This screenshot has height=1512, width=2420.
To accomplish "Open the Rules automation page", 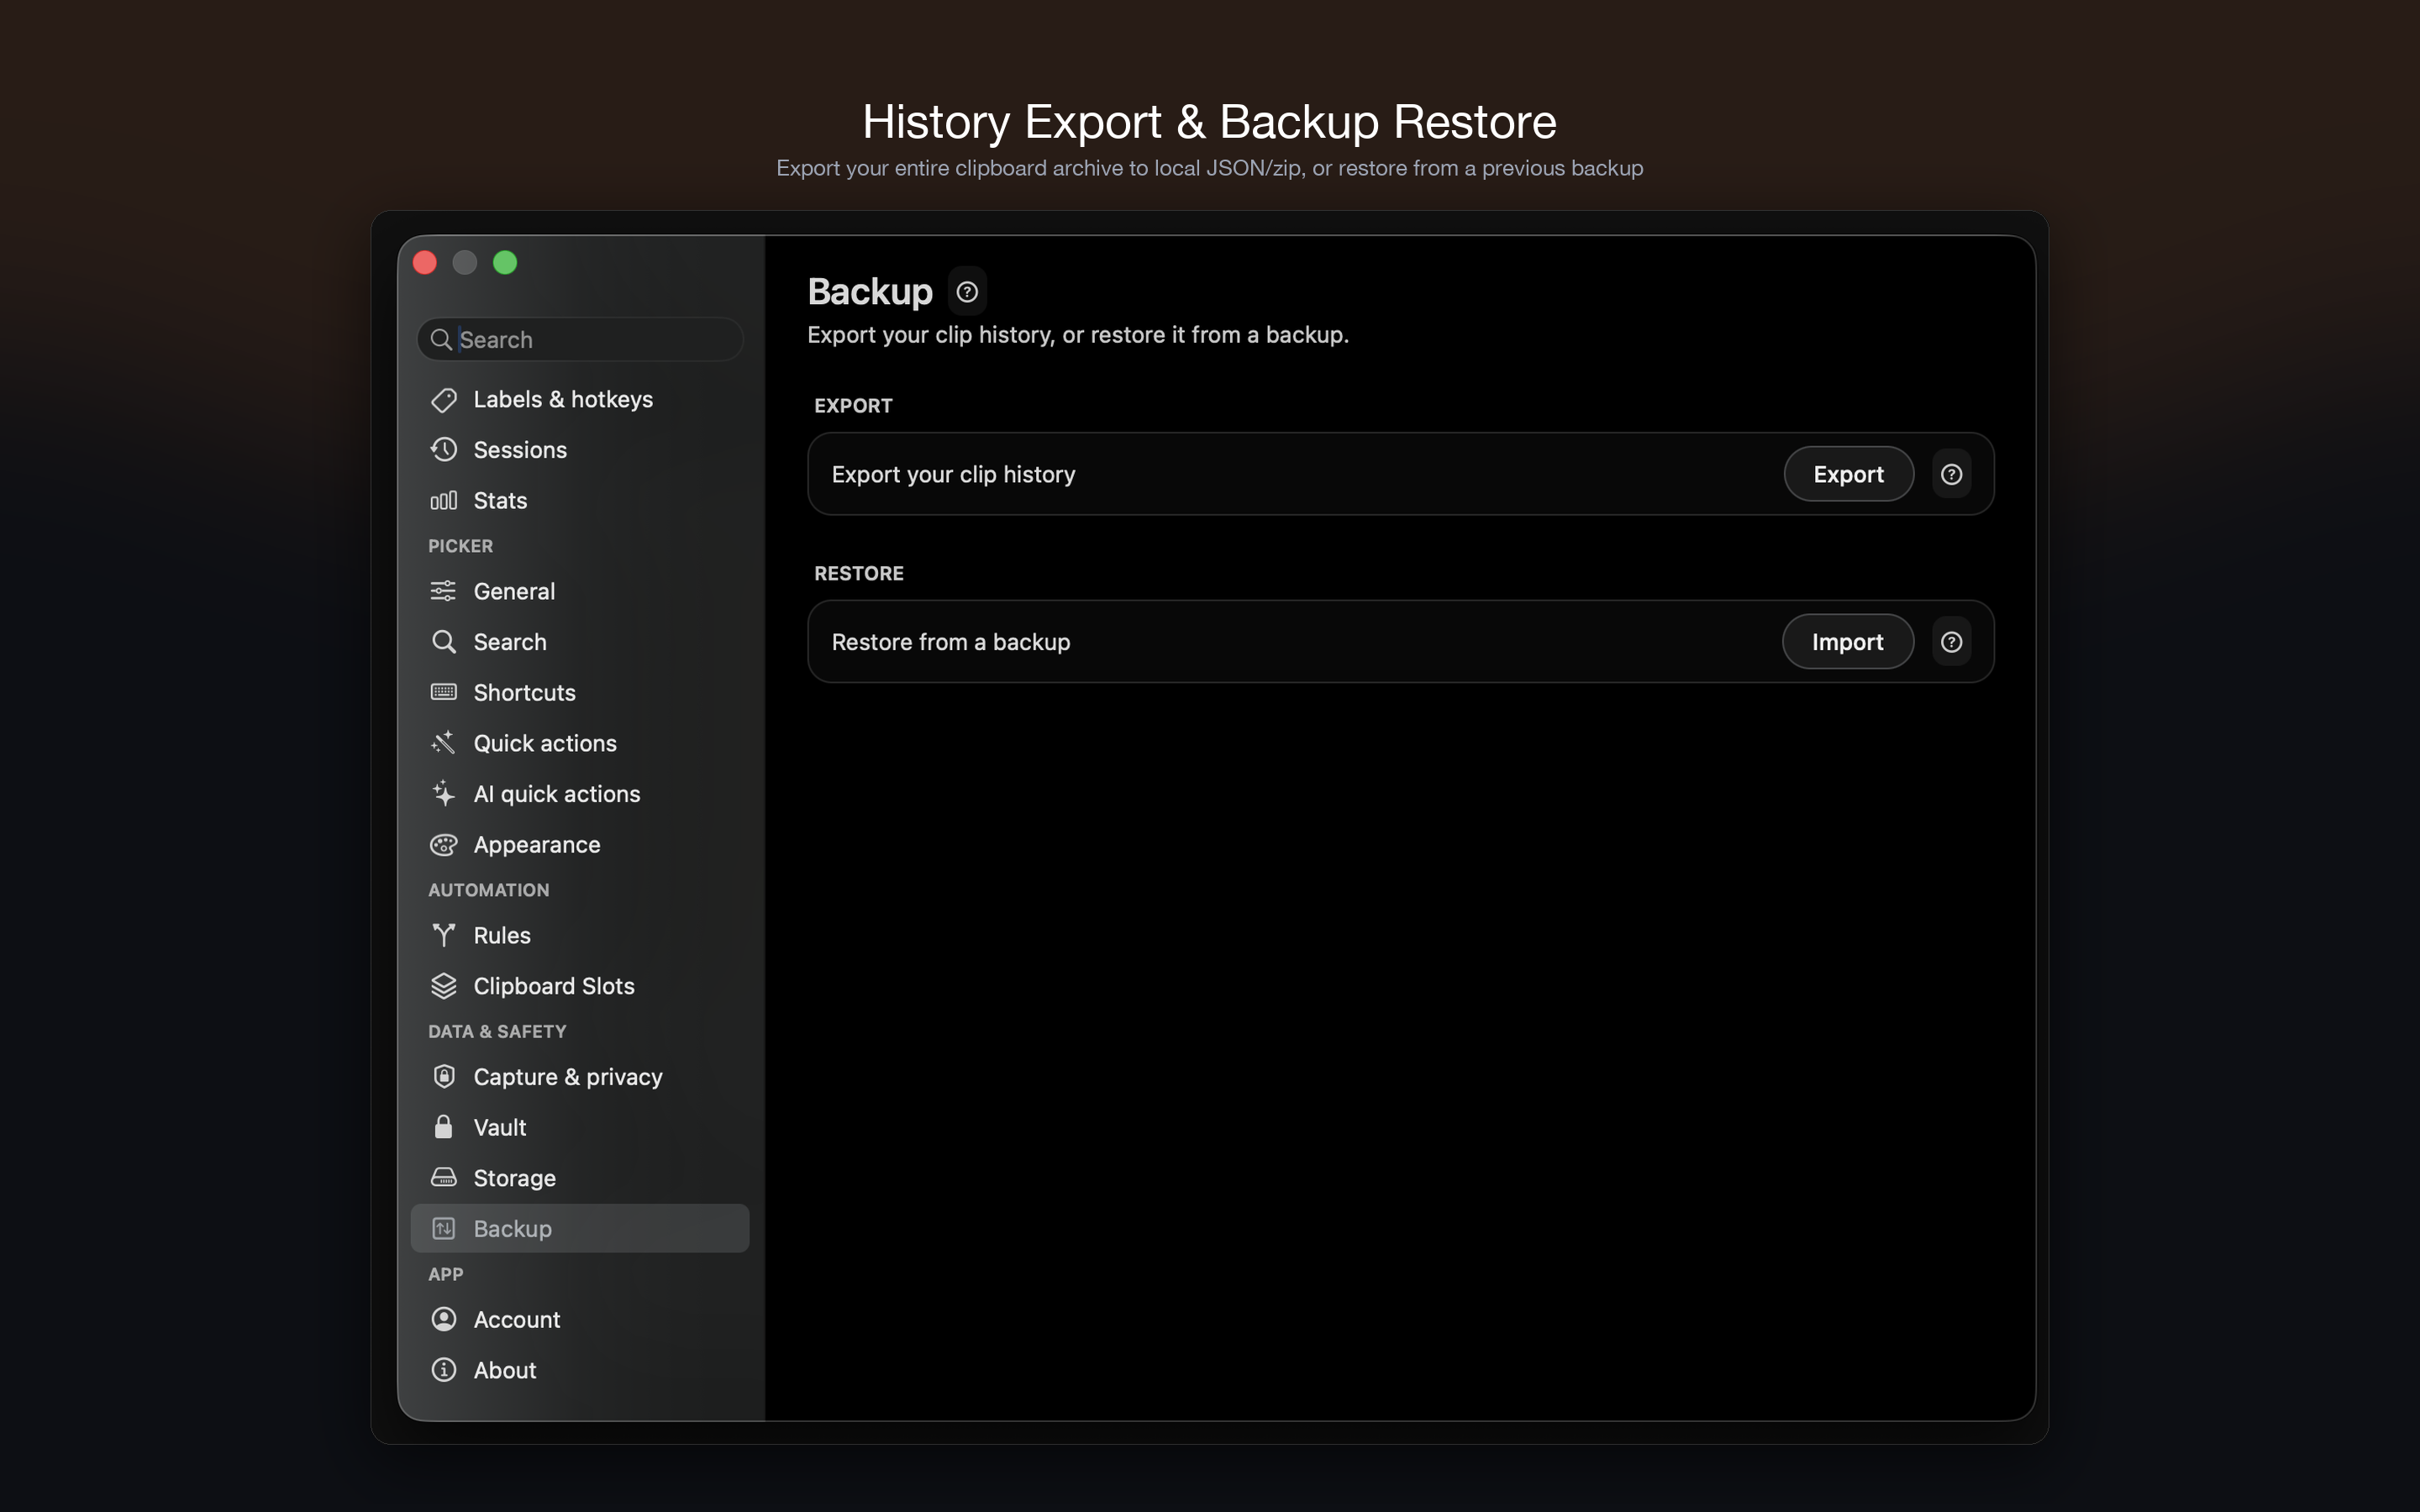I will tap(580, 935).
